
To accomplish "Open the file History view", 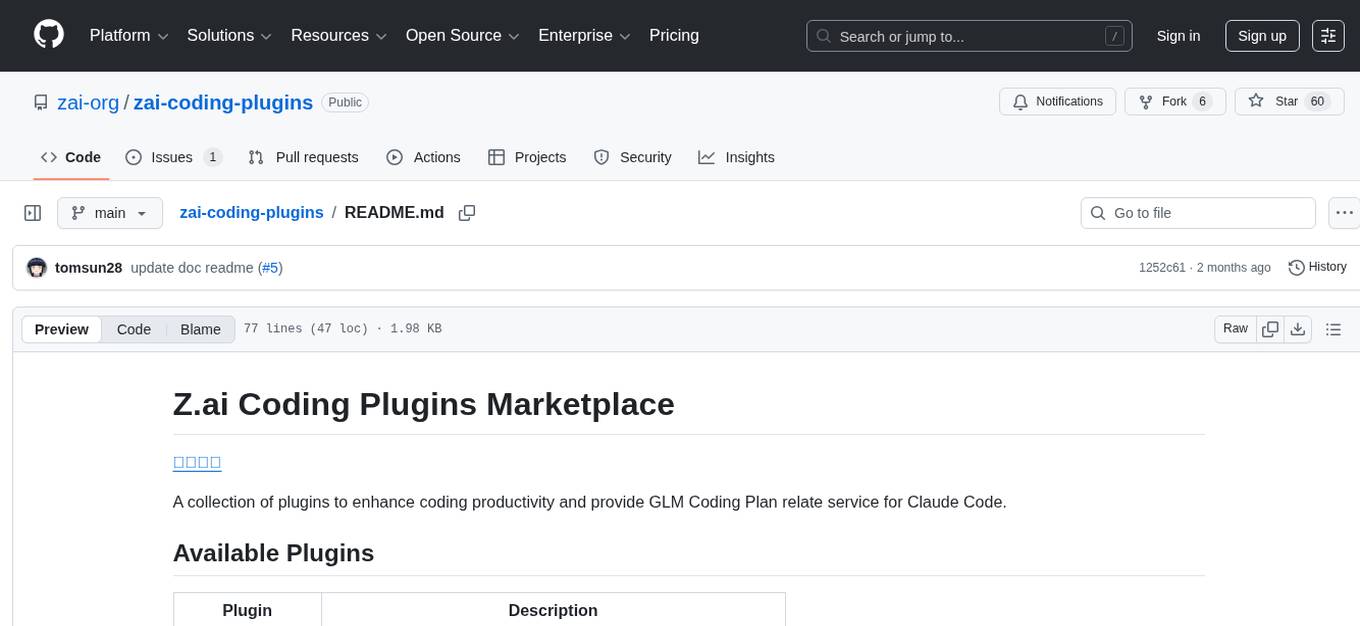I will [x=1317, y=267].
